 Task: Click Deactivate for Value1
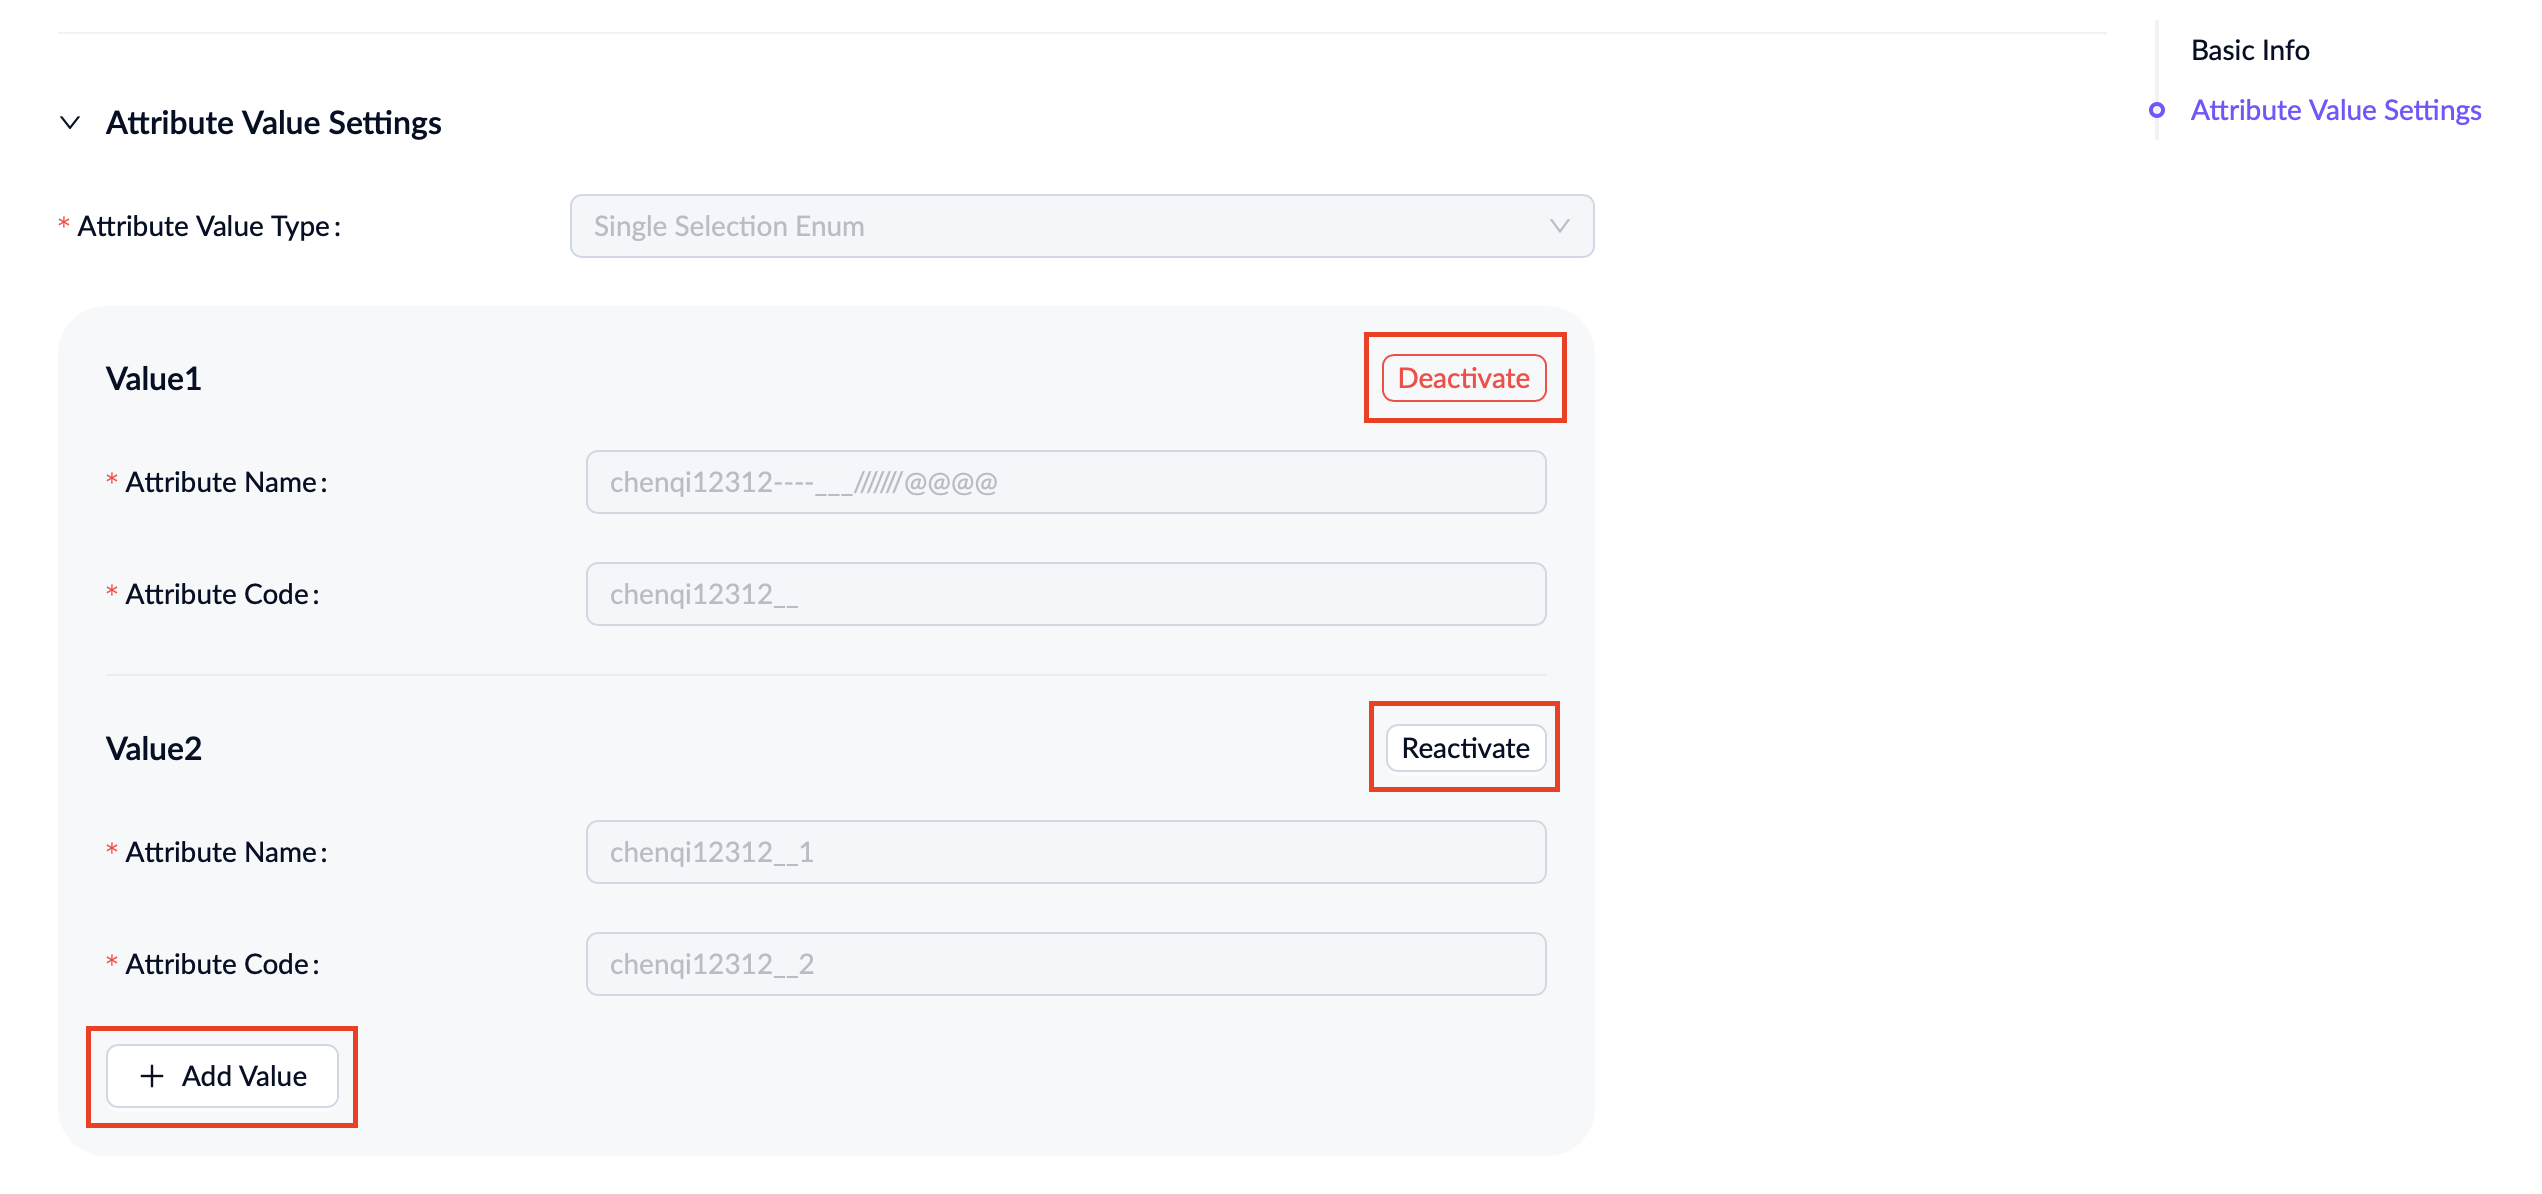[x=1463, y=378]
